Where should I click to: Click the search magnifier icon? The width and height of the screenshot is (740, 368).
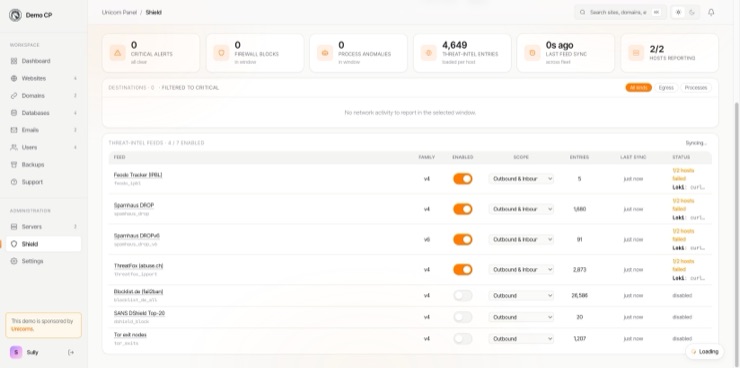click(582, 12)
